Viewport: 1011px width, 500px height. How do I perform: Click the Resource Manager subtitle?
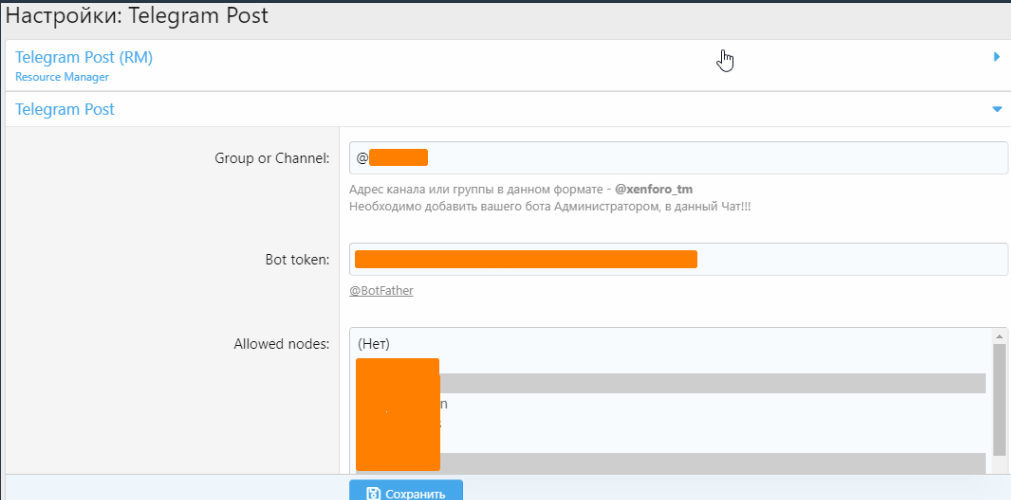(x=62, y=77)
